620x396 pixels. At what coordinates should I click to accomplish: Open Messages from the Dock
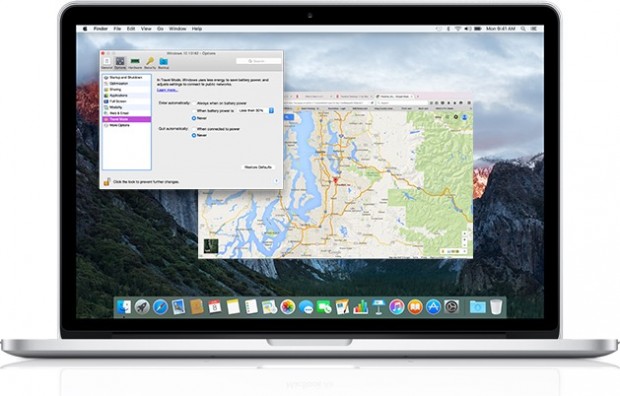coord(306,307)
